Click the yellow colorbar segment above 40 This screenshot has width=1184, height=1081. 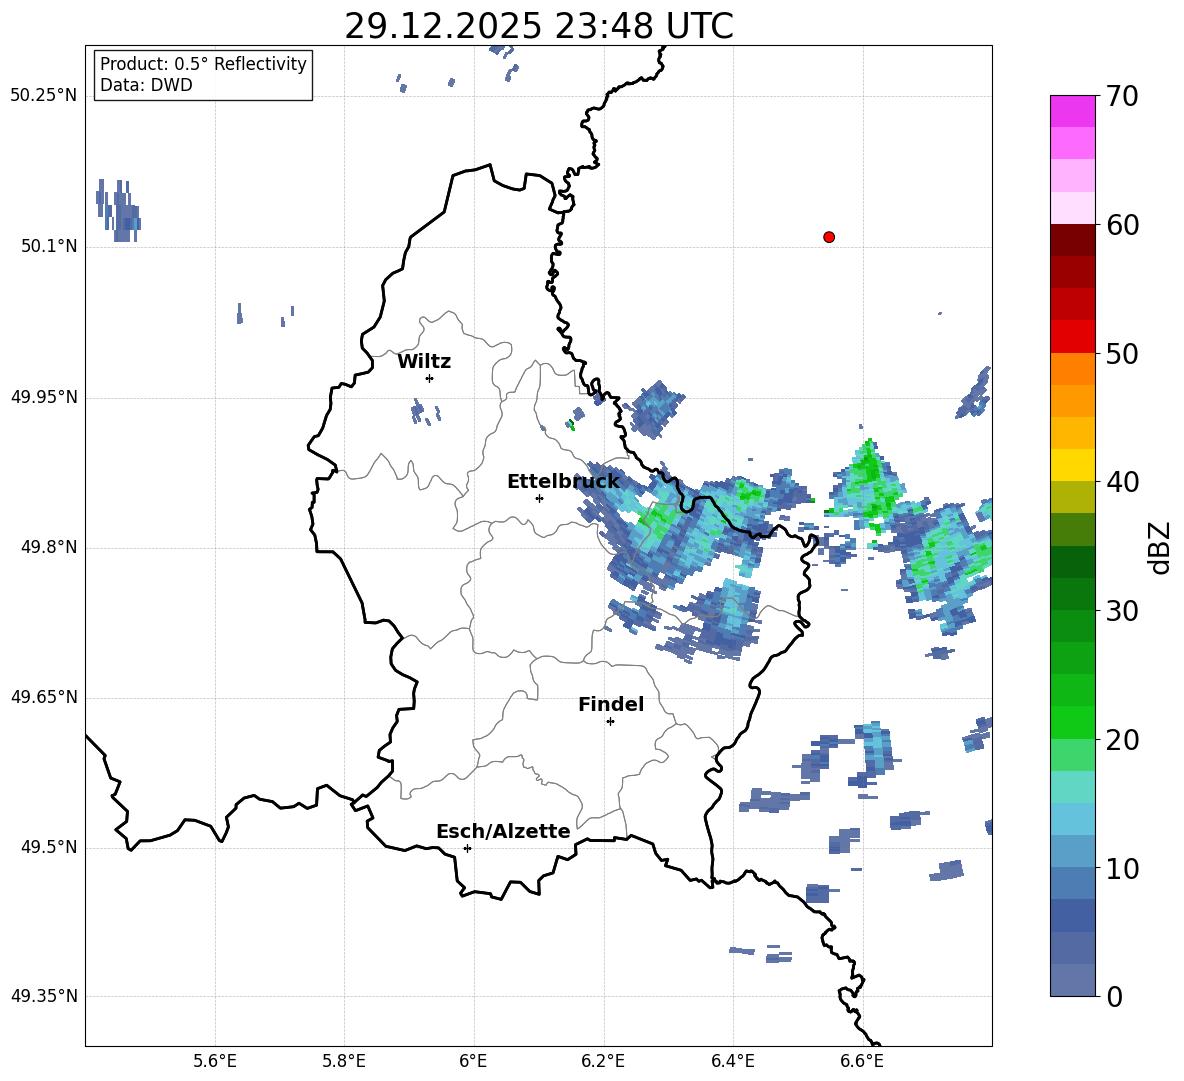[1072, 465]
